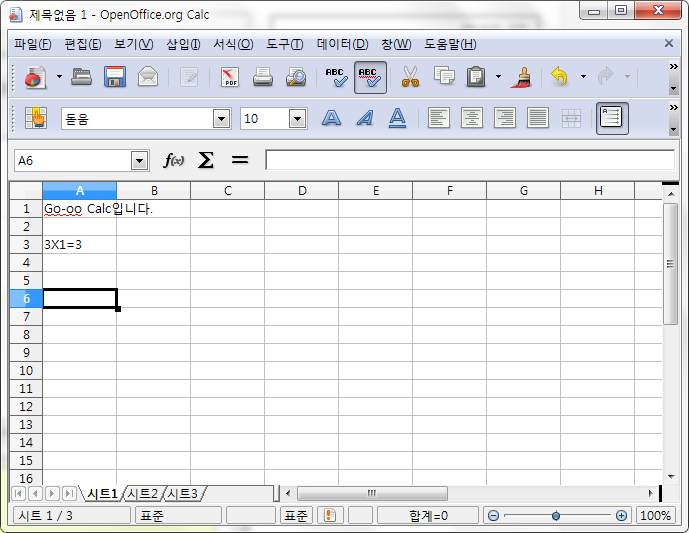The width and height of the screenshot is (689, 533).
Task: Open the 편집(E) menu
Action: point(83,44)
